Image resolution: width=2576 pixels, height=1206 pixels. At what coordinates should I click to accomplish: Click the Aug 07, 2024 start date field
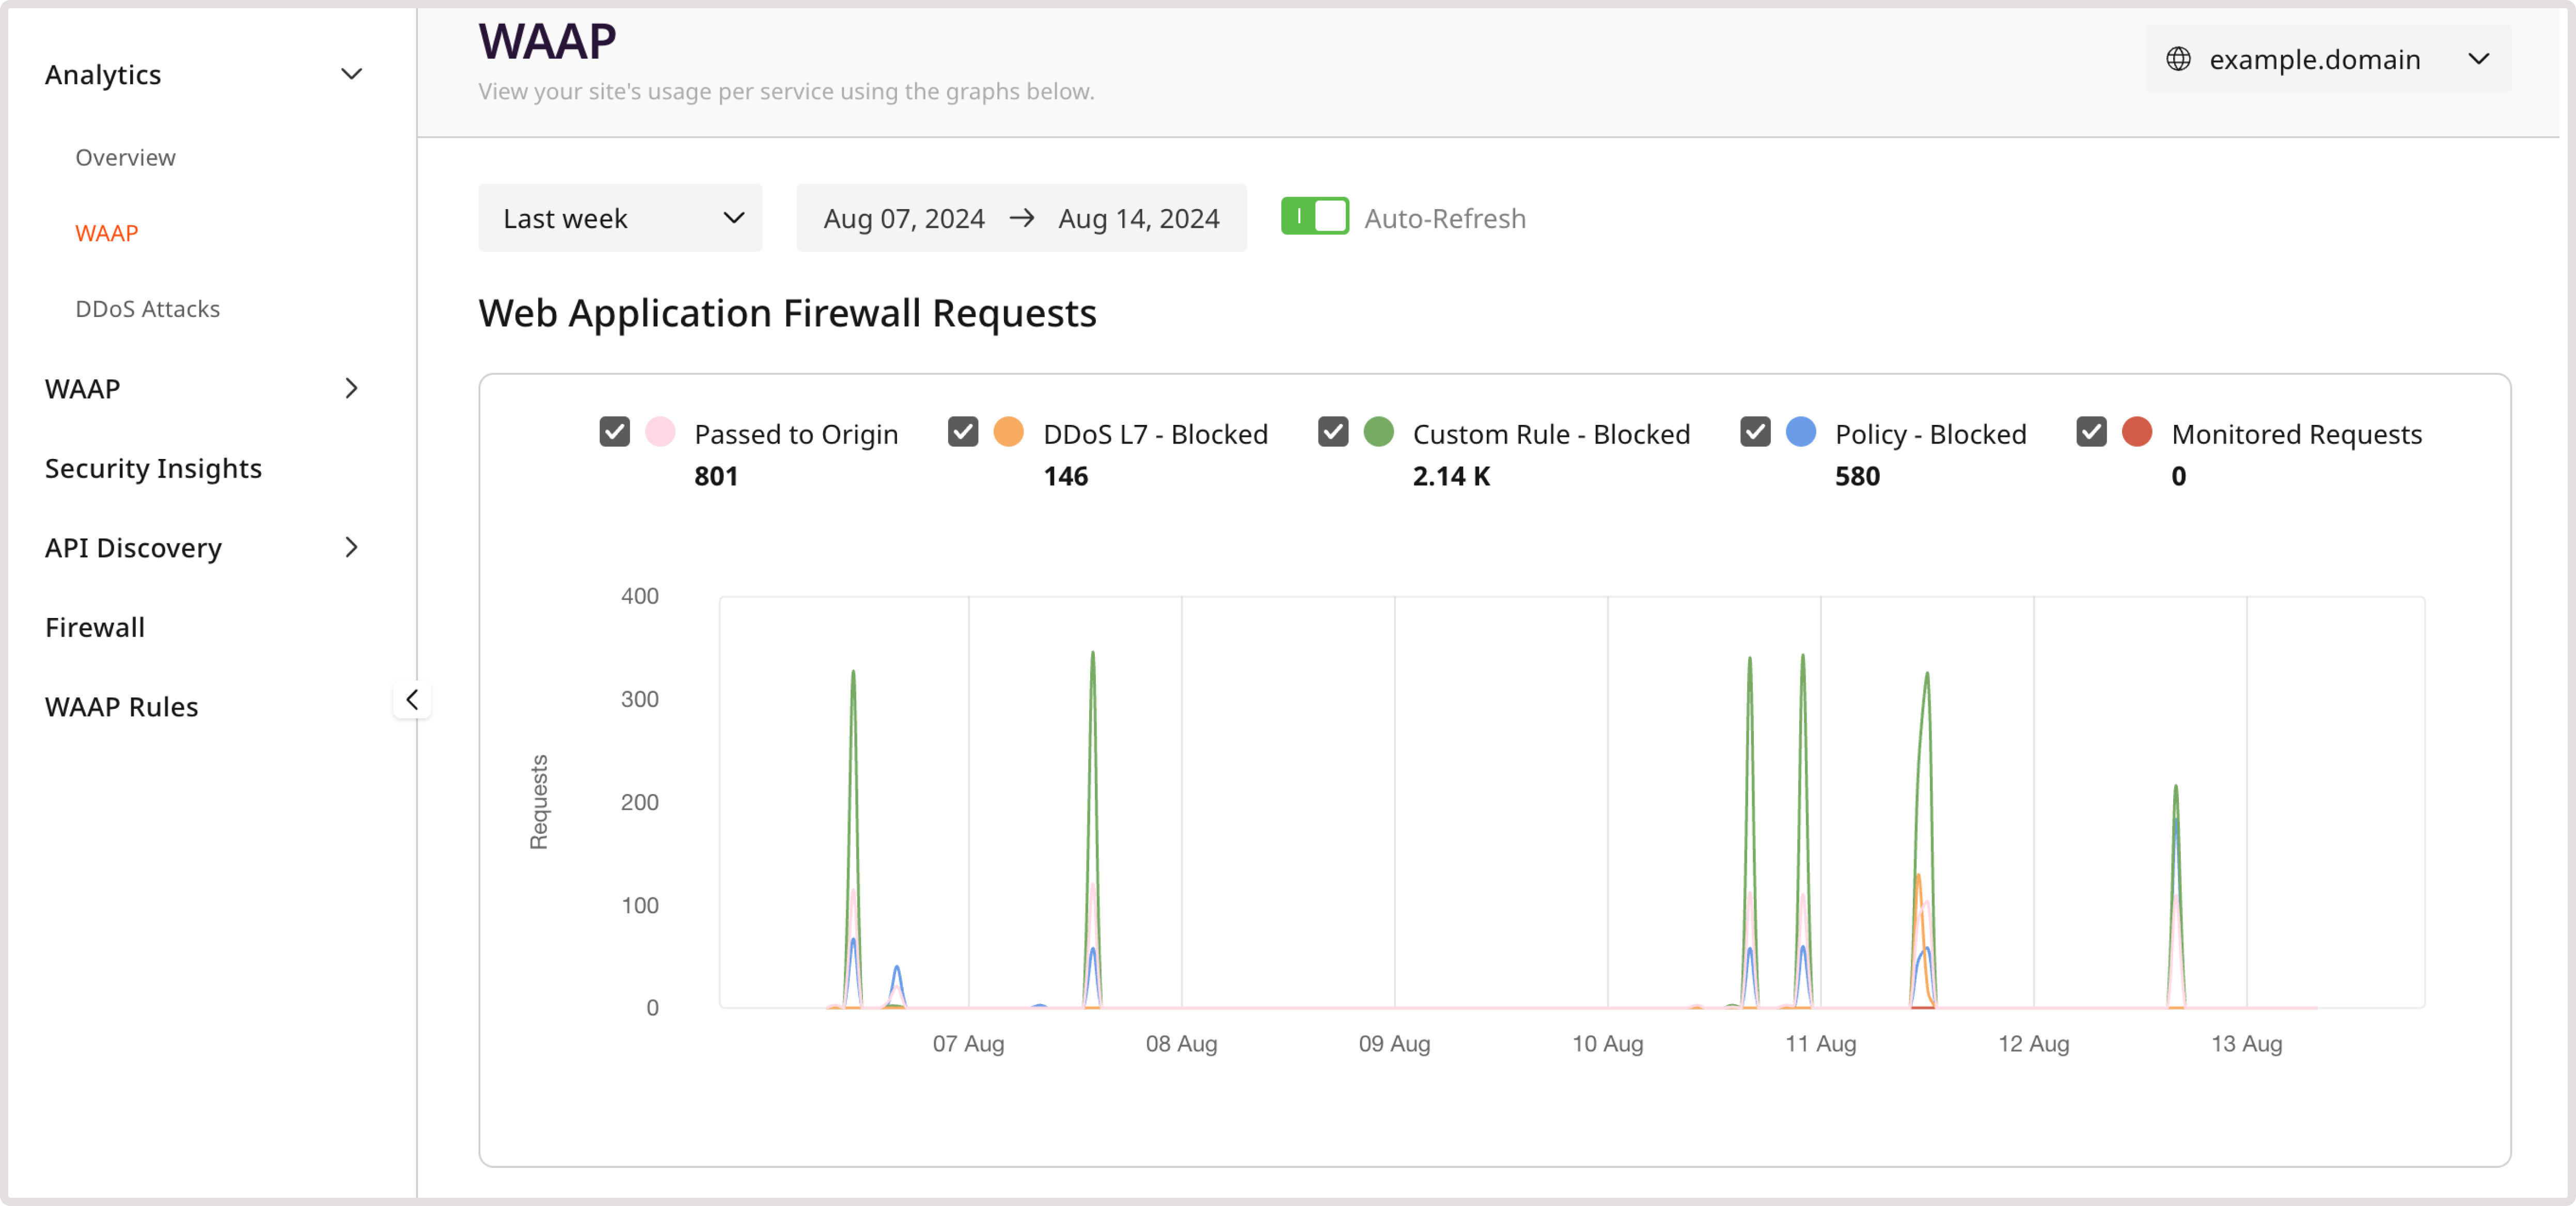point(903,217)
